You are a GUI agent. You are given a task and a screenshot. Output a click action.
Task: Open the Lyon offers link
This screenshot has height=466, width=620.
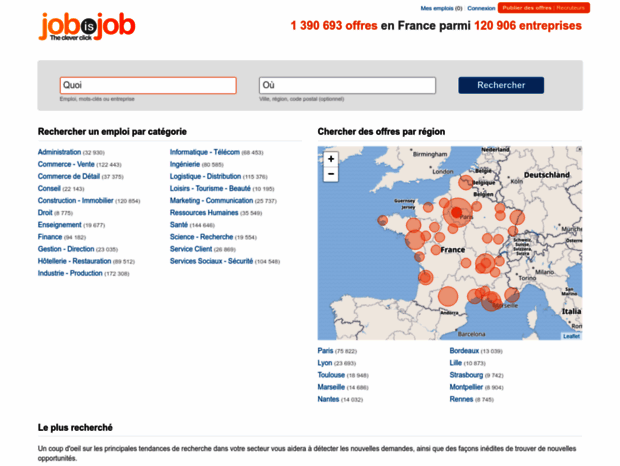pyautogui.click(x=325, y=363)
